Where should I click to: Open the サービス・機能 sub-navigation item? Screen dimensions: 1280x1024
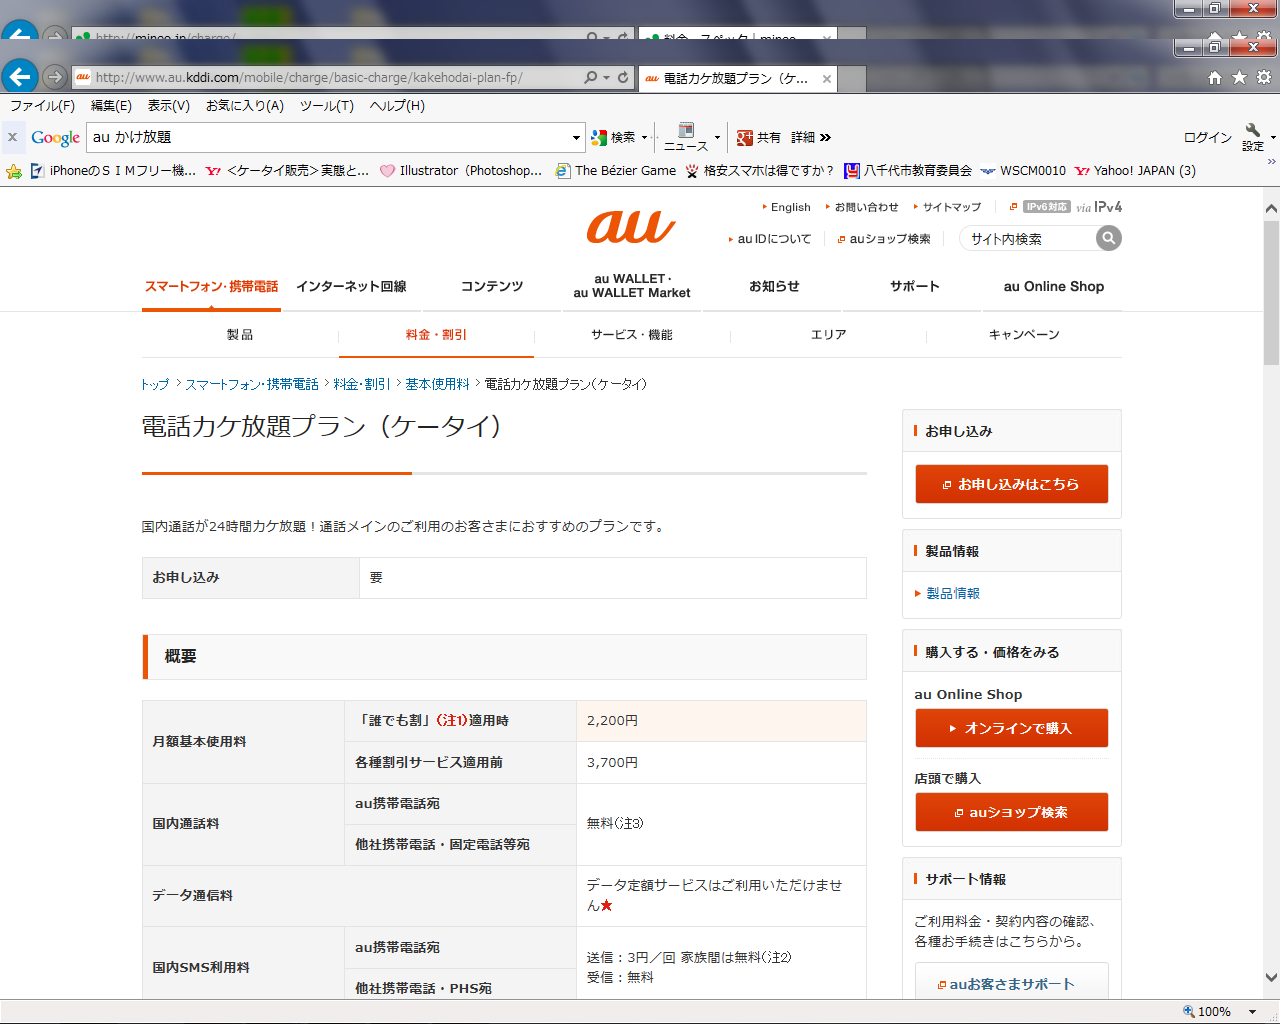pos(632,334)
